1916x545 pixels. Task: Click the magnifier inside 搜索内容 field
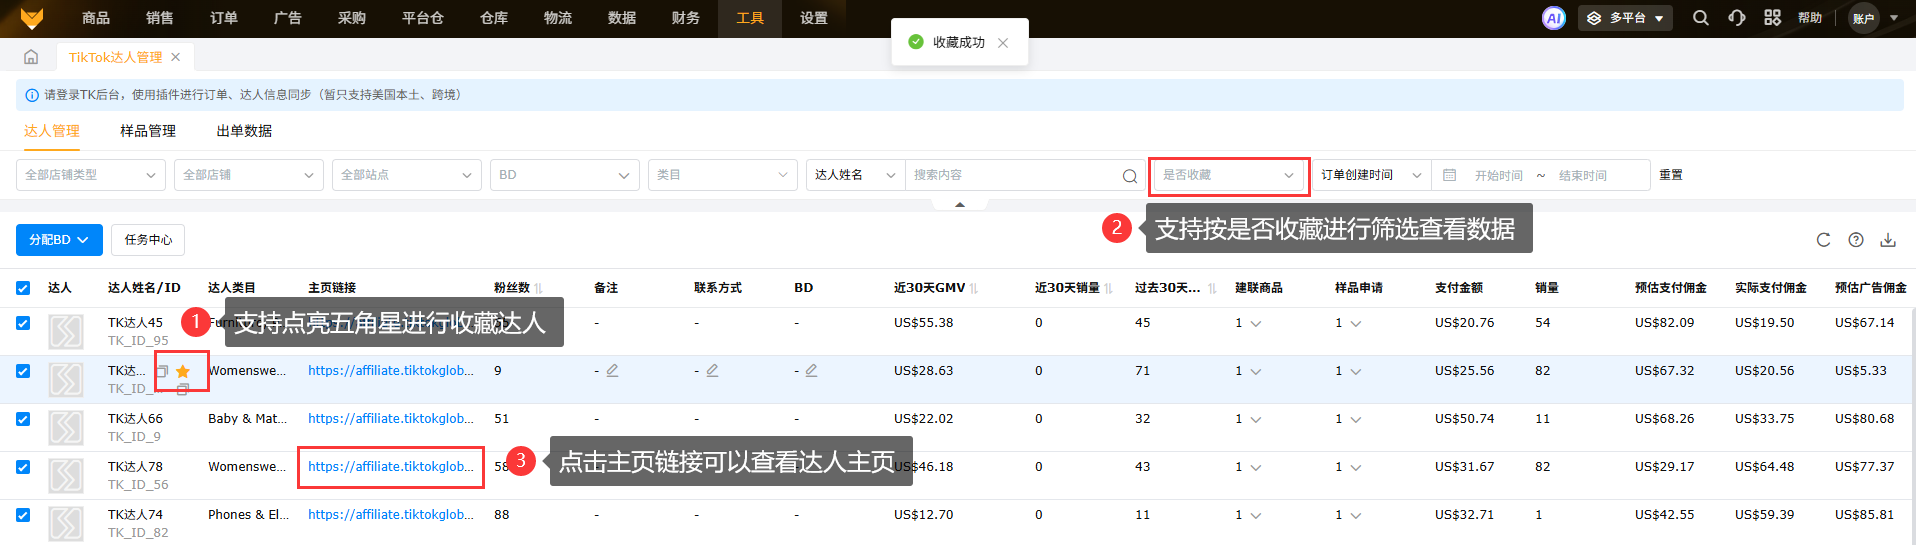point(1130,176)
